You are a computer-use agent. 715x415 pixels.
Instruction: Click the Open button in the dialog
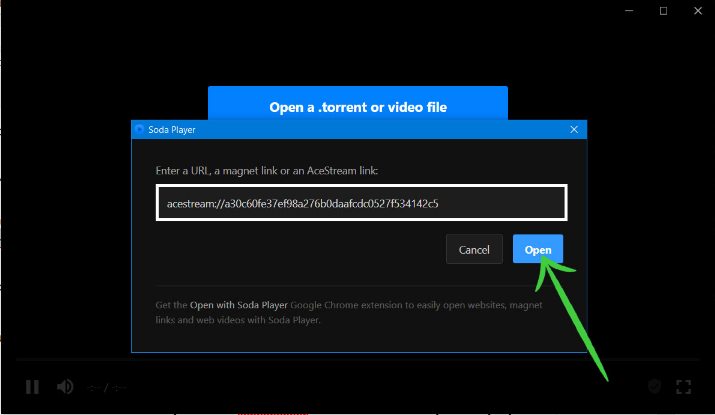tap(538, 249)
